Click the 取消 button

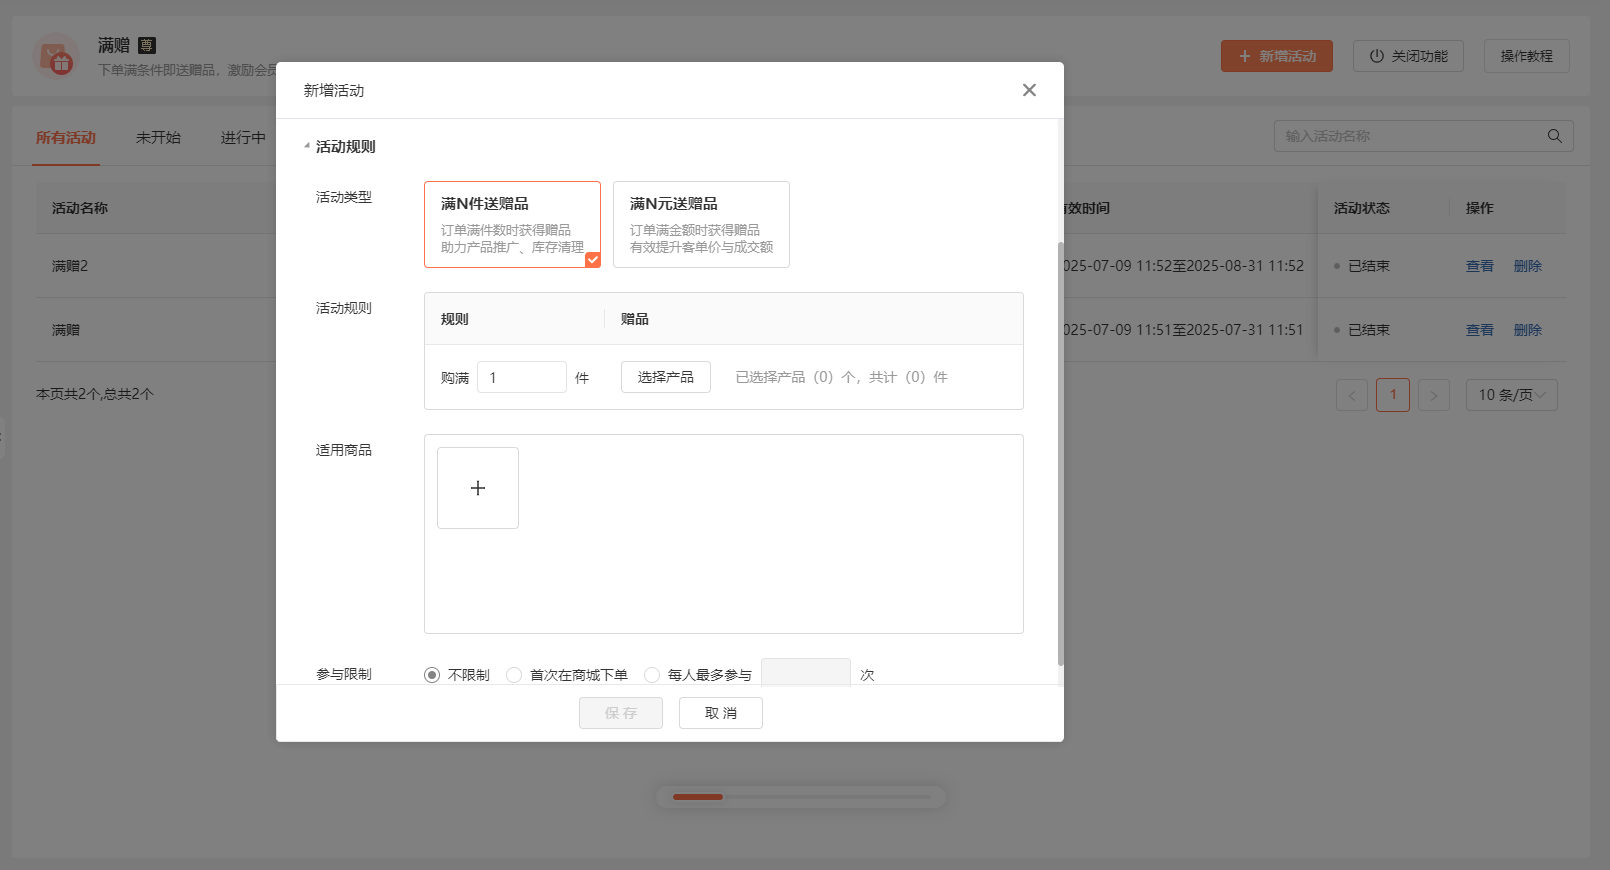click(720, 713)
